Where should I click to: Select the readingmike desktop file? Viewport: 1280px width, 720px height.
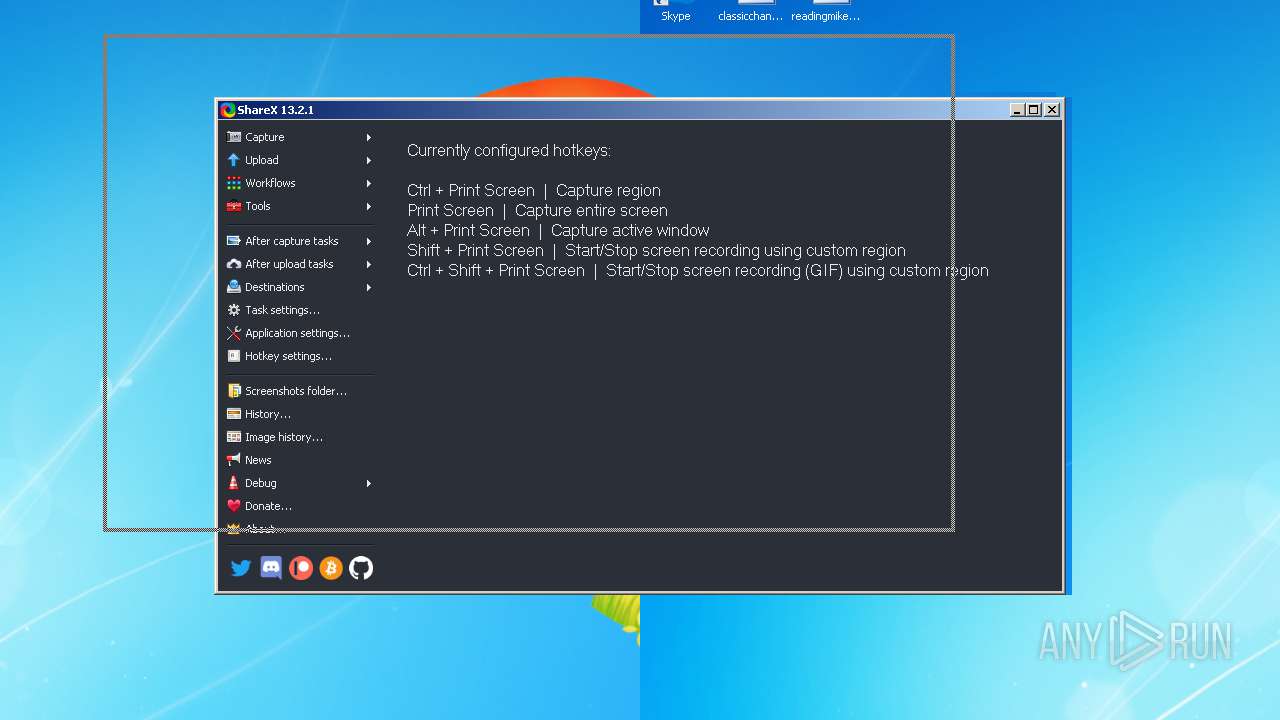pos(826,11)
